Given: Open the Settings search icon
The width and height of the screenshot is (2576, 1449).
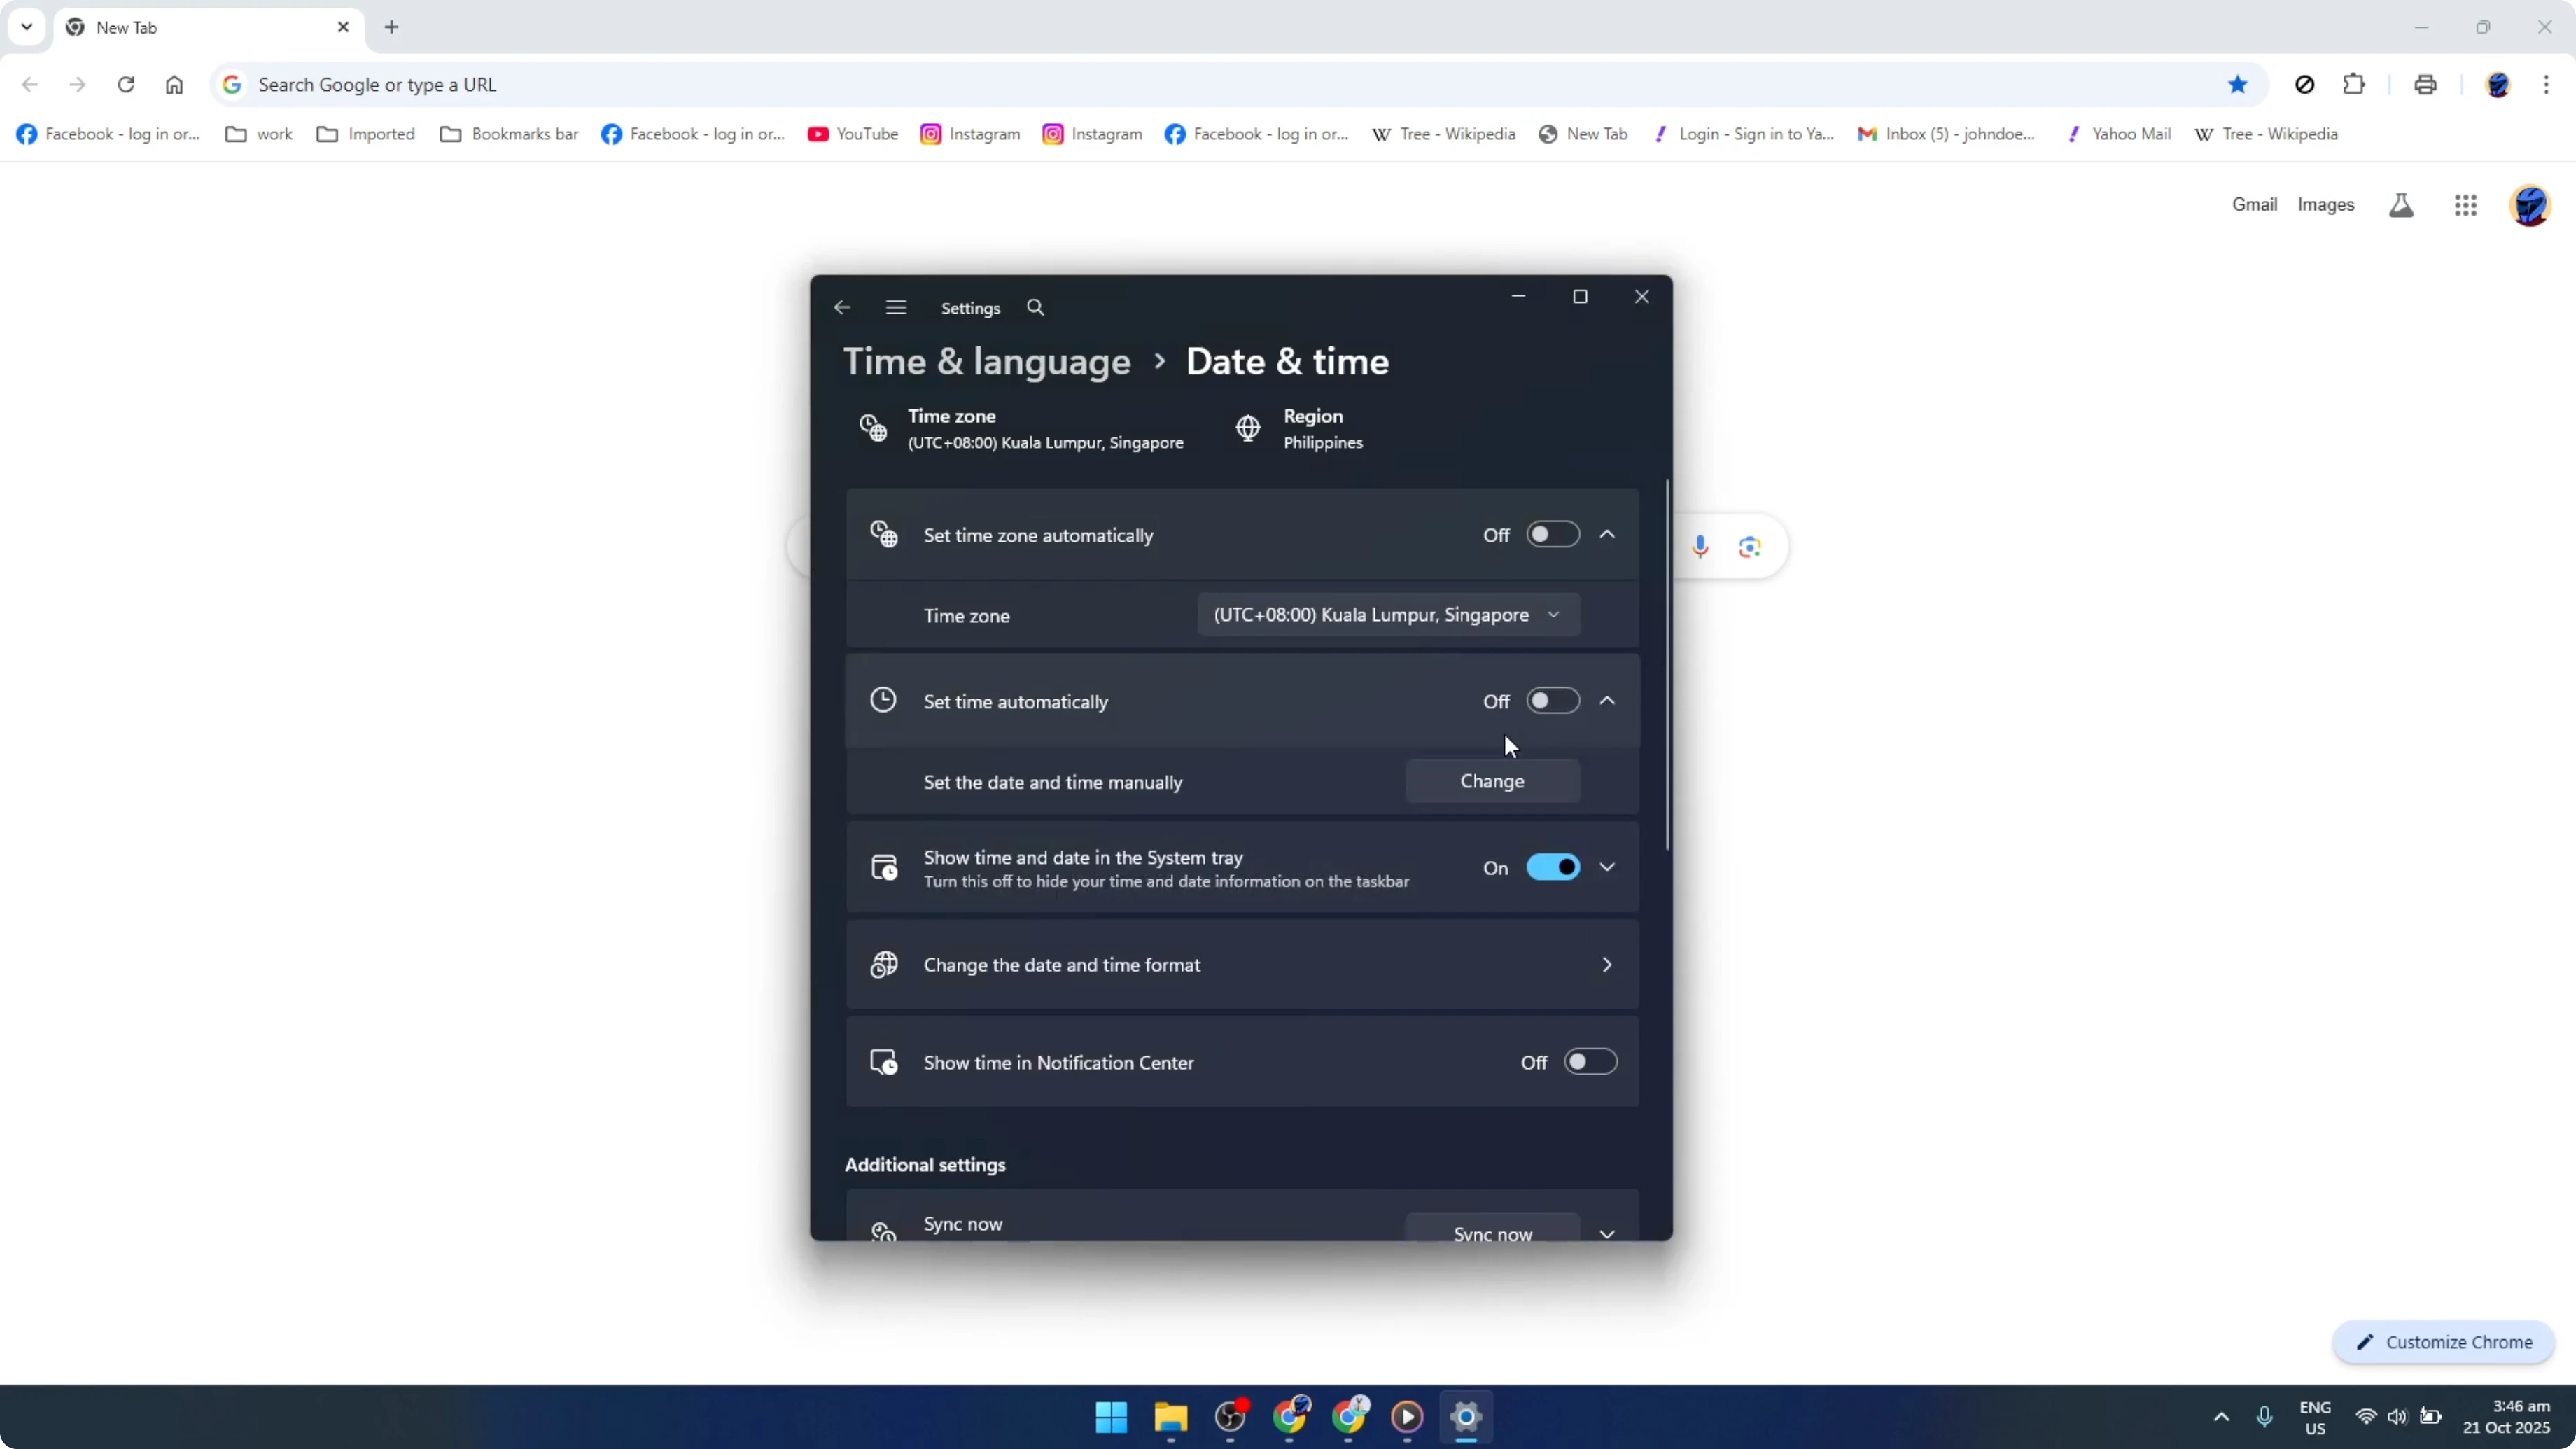Looking at the screenshot, I should point(1035,307).
